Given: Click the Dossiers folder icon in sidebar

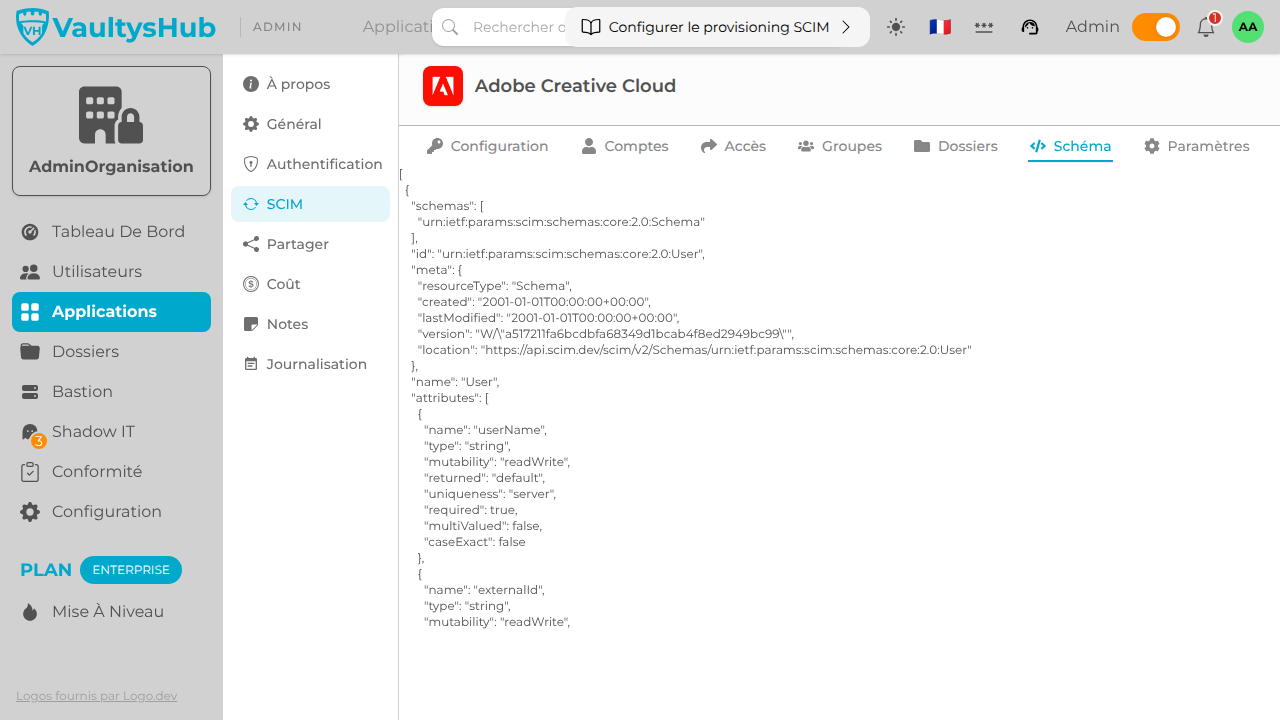Looking at the screenshot, I should click(30, 352).
